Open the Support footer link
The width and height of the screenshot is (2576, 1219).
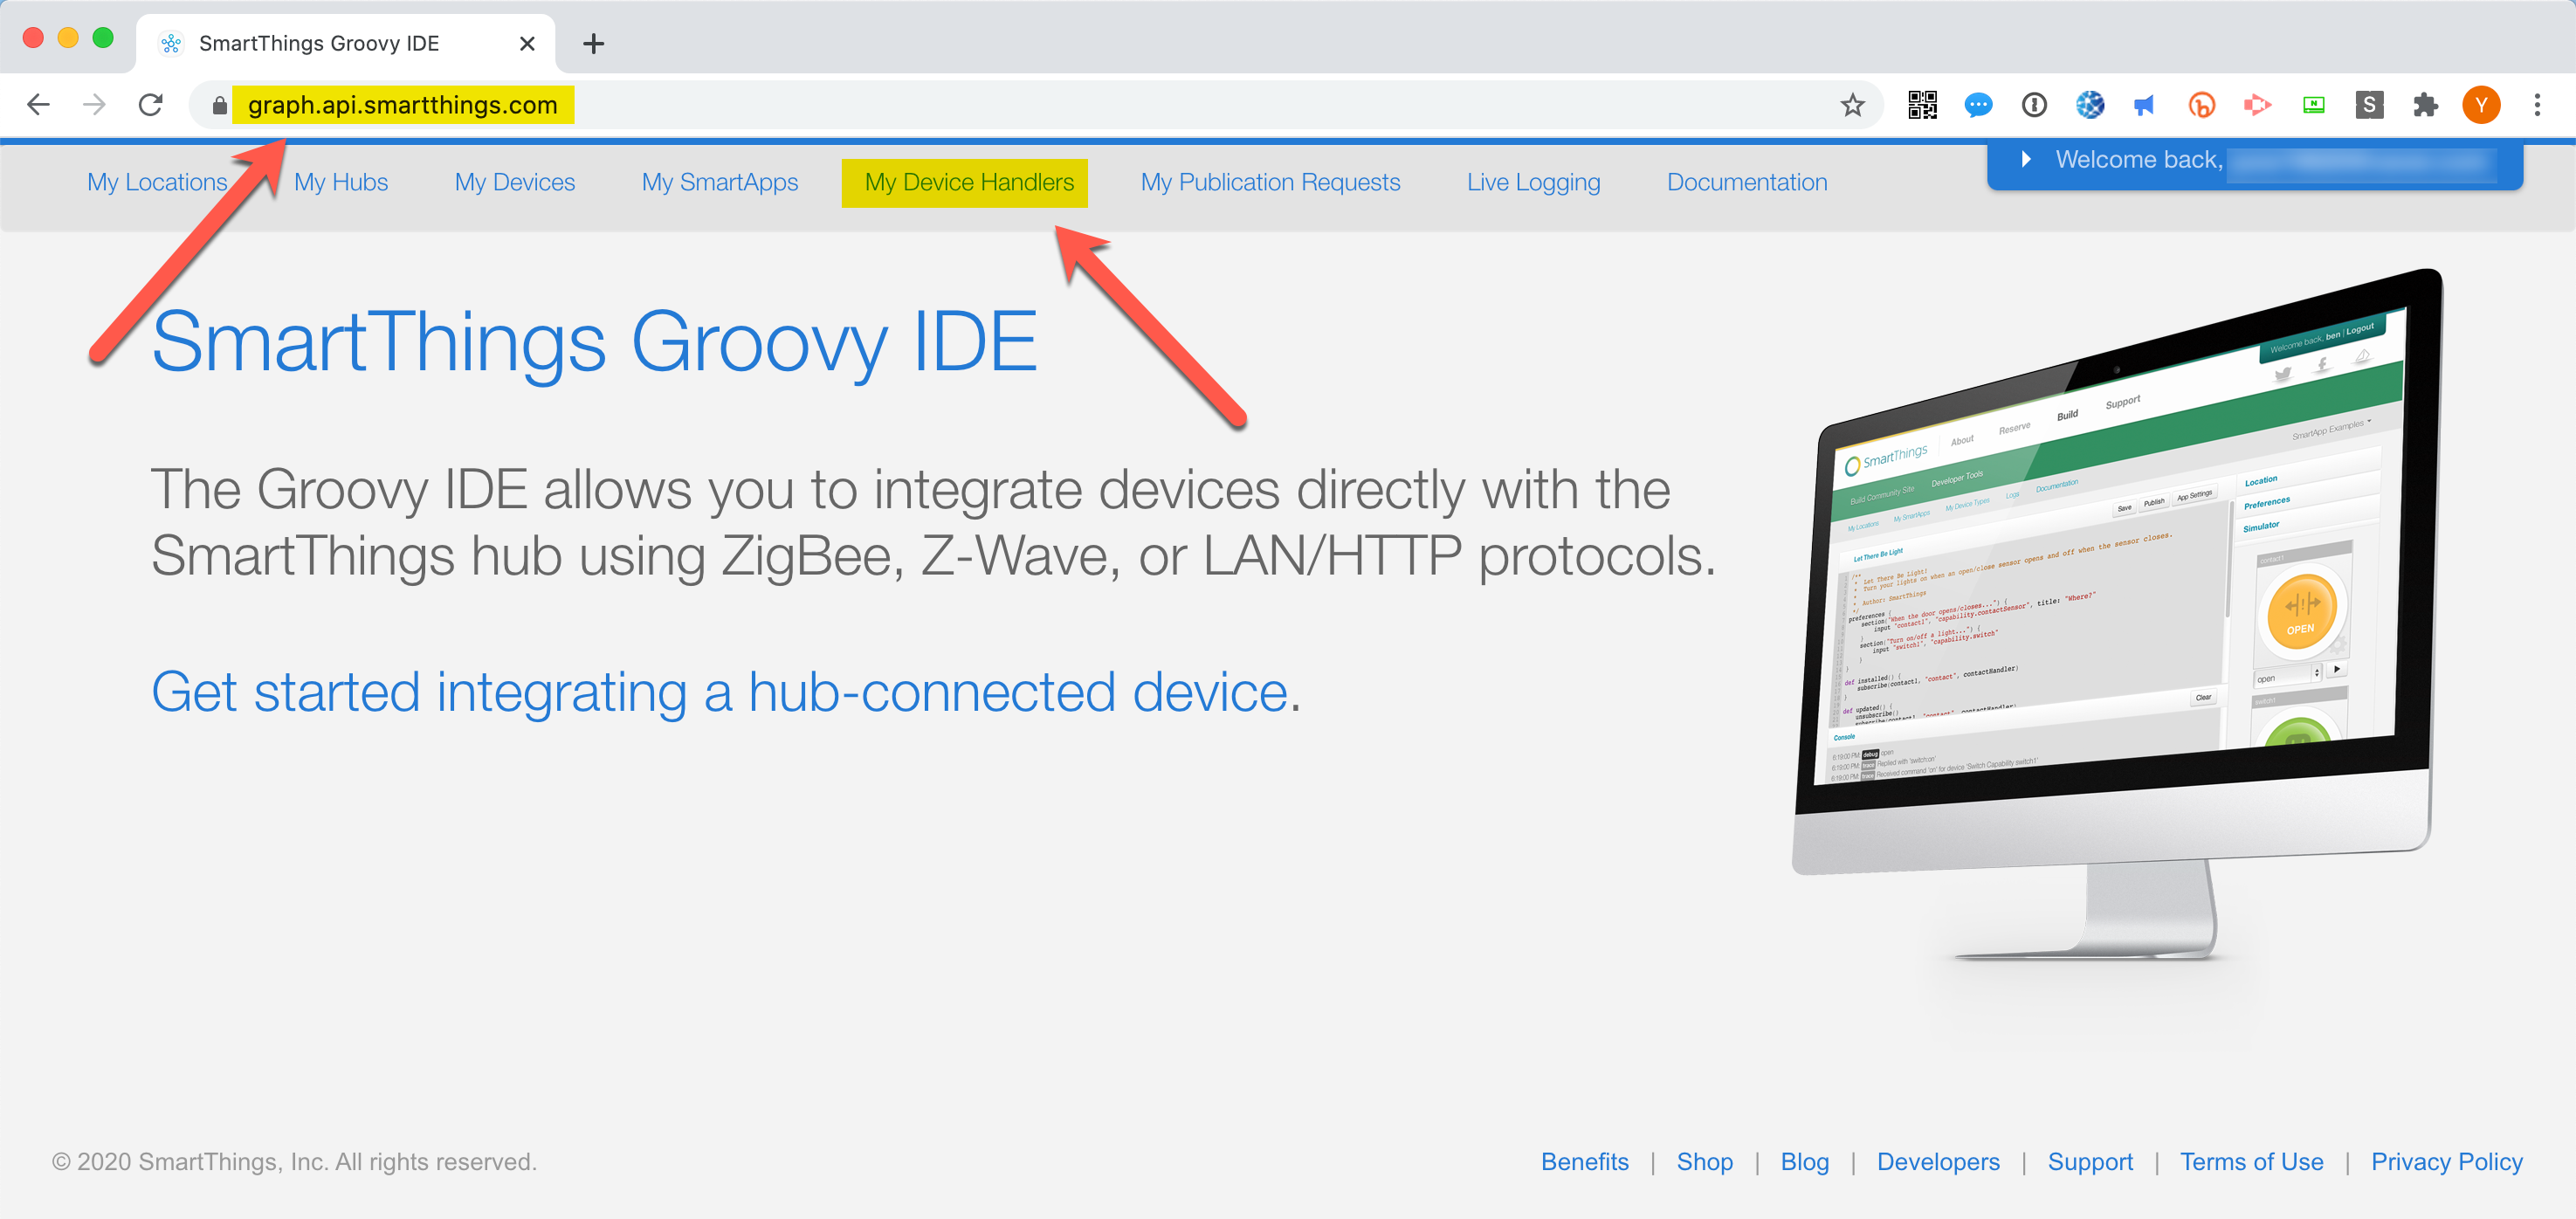pos(2090,1162)
